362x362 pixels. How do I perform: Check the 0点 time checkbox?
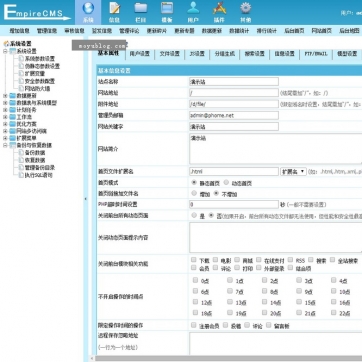coord(195,280)
